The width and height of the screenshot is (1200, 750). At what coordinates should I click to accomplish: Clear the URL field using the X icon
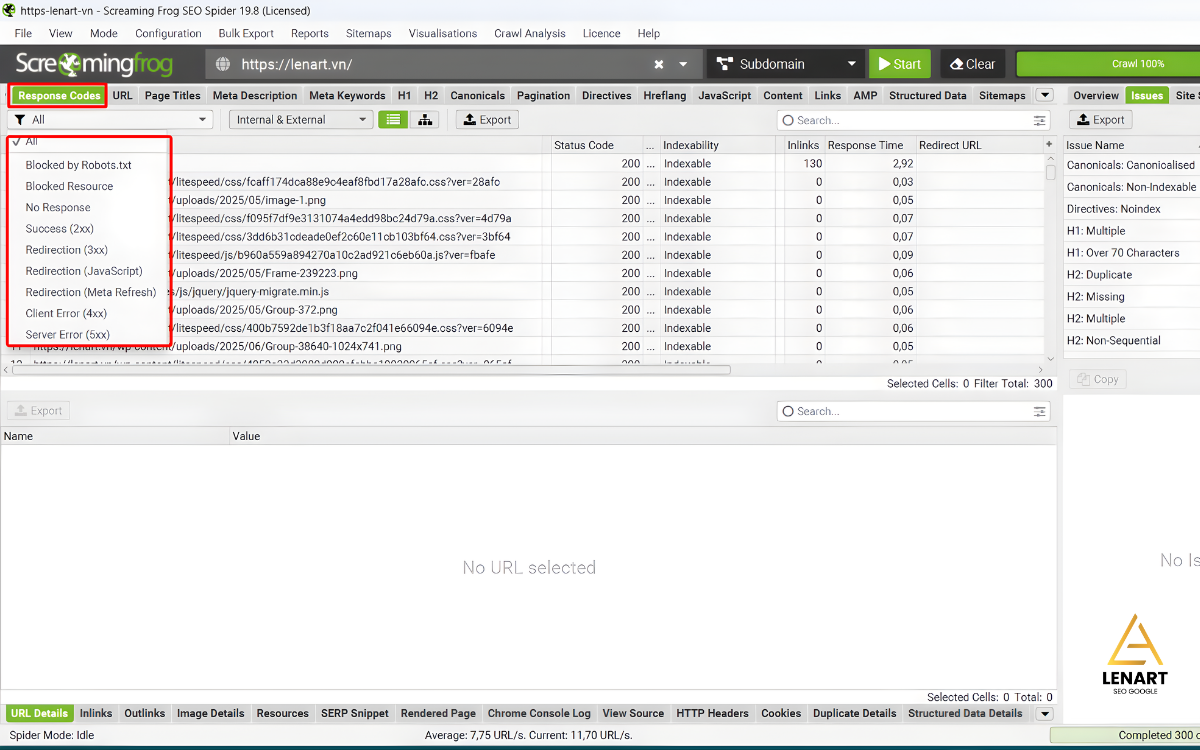[658, 63]
